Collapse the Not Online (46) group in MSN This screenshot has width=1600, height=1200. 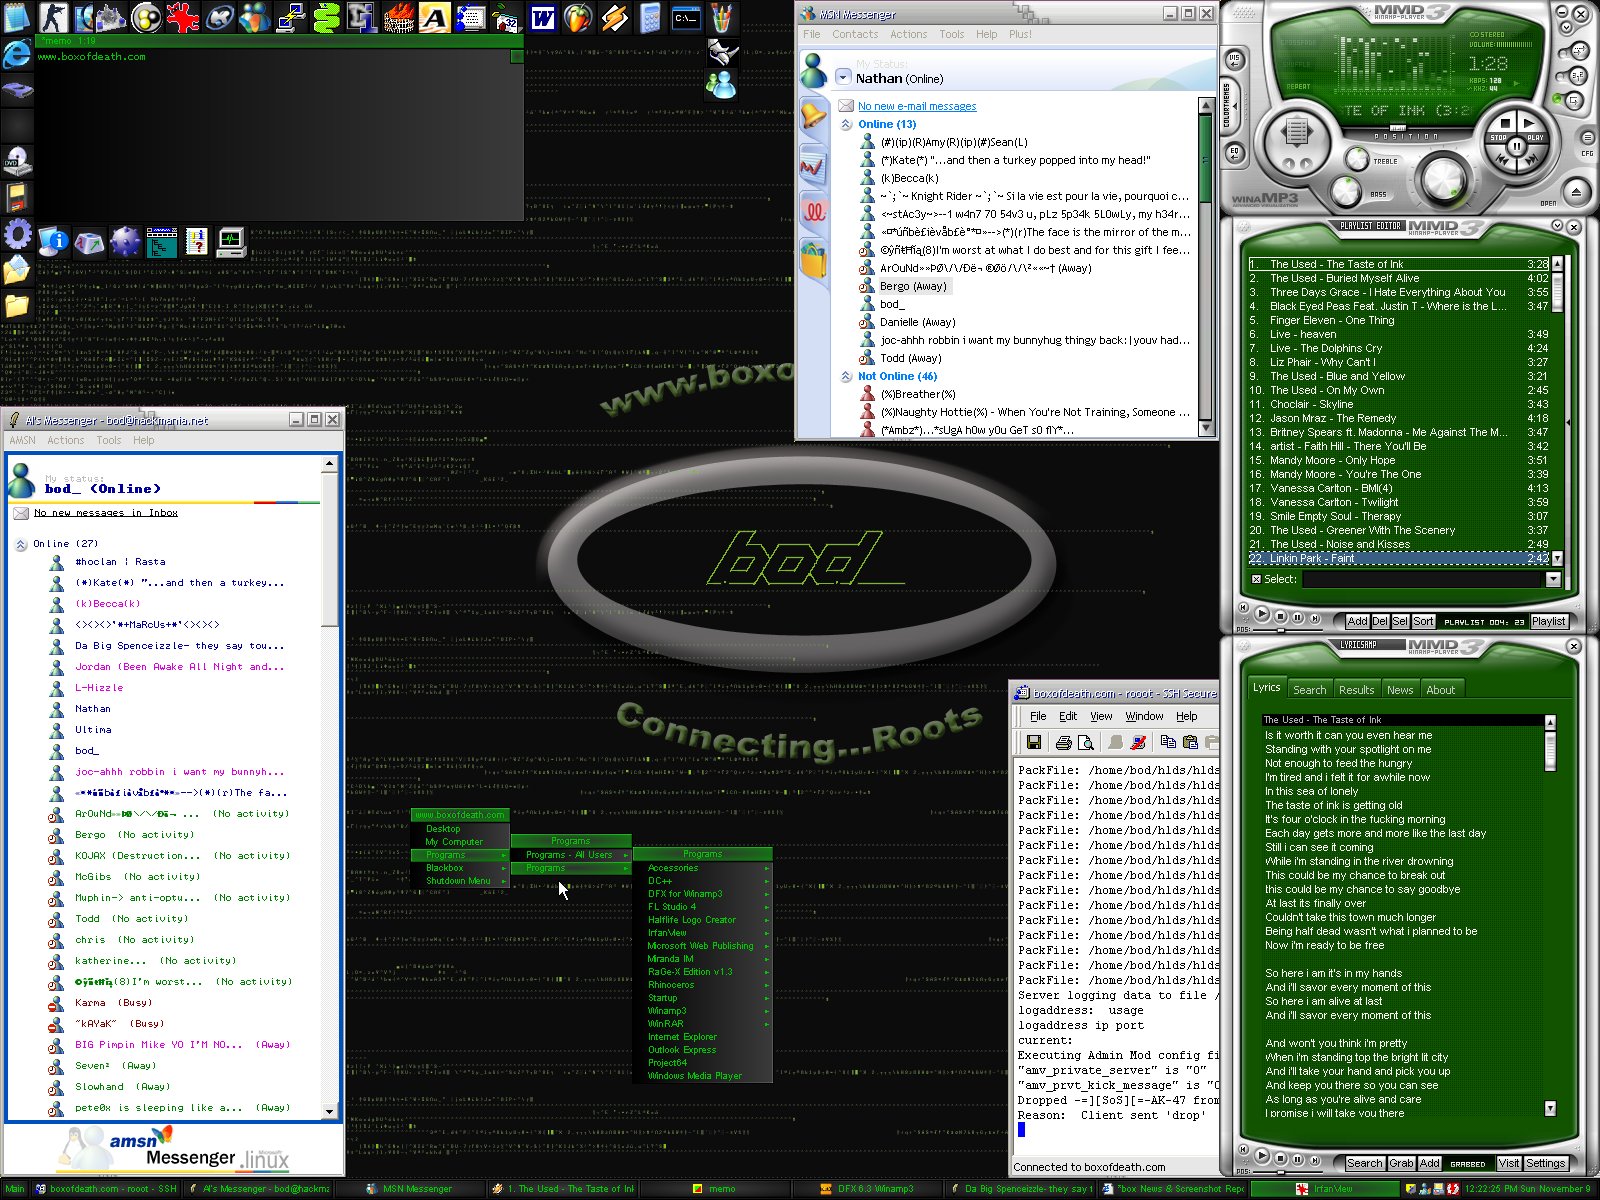pyautogui.click(x=846, y=376)
